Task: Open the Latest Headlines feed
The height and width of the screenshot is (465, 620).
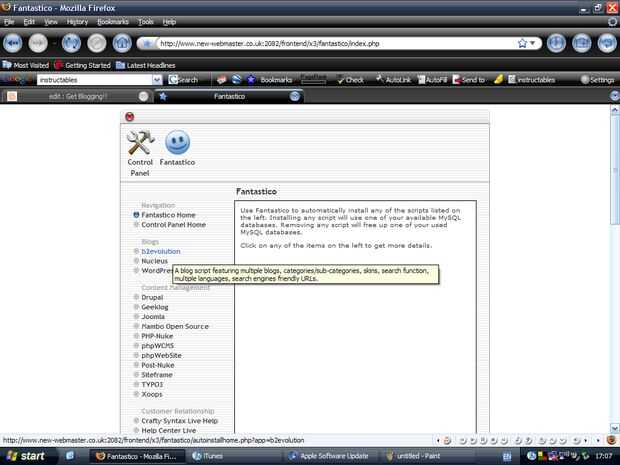Action: point(146,65)
